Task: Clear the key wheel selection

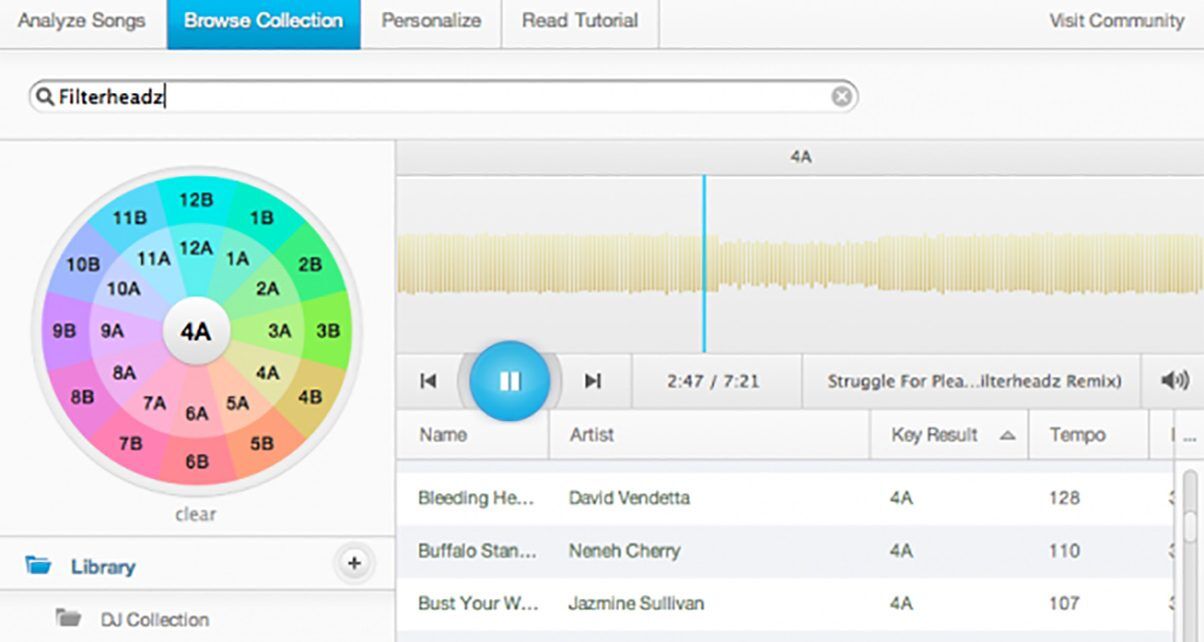Action: click(195, 515)
